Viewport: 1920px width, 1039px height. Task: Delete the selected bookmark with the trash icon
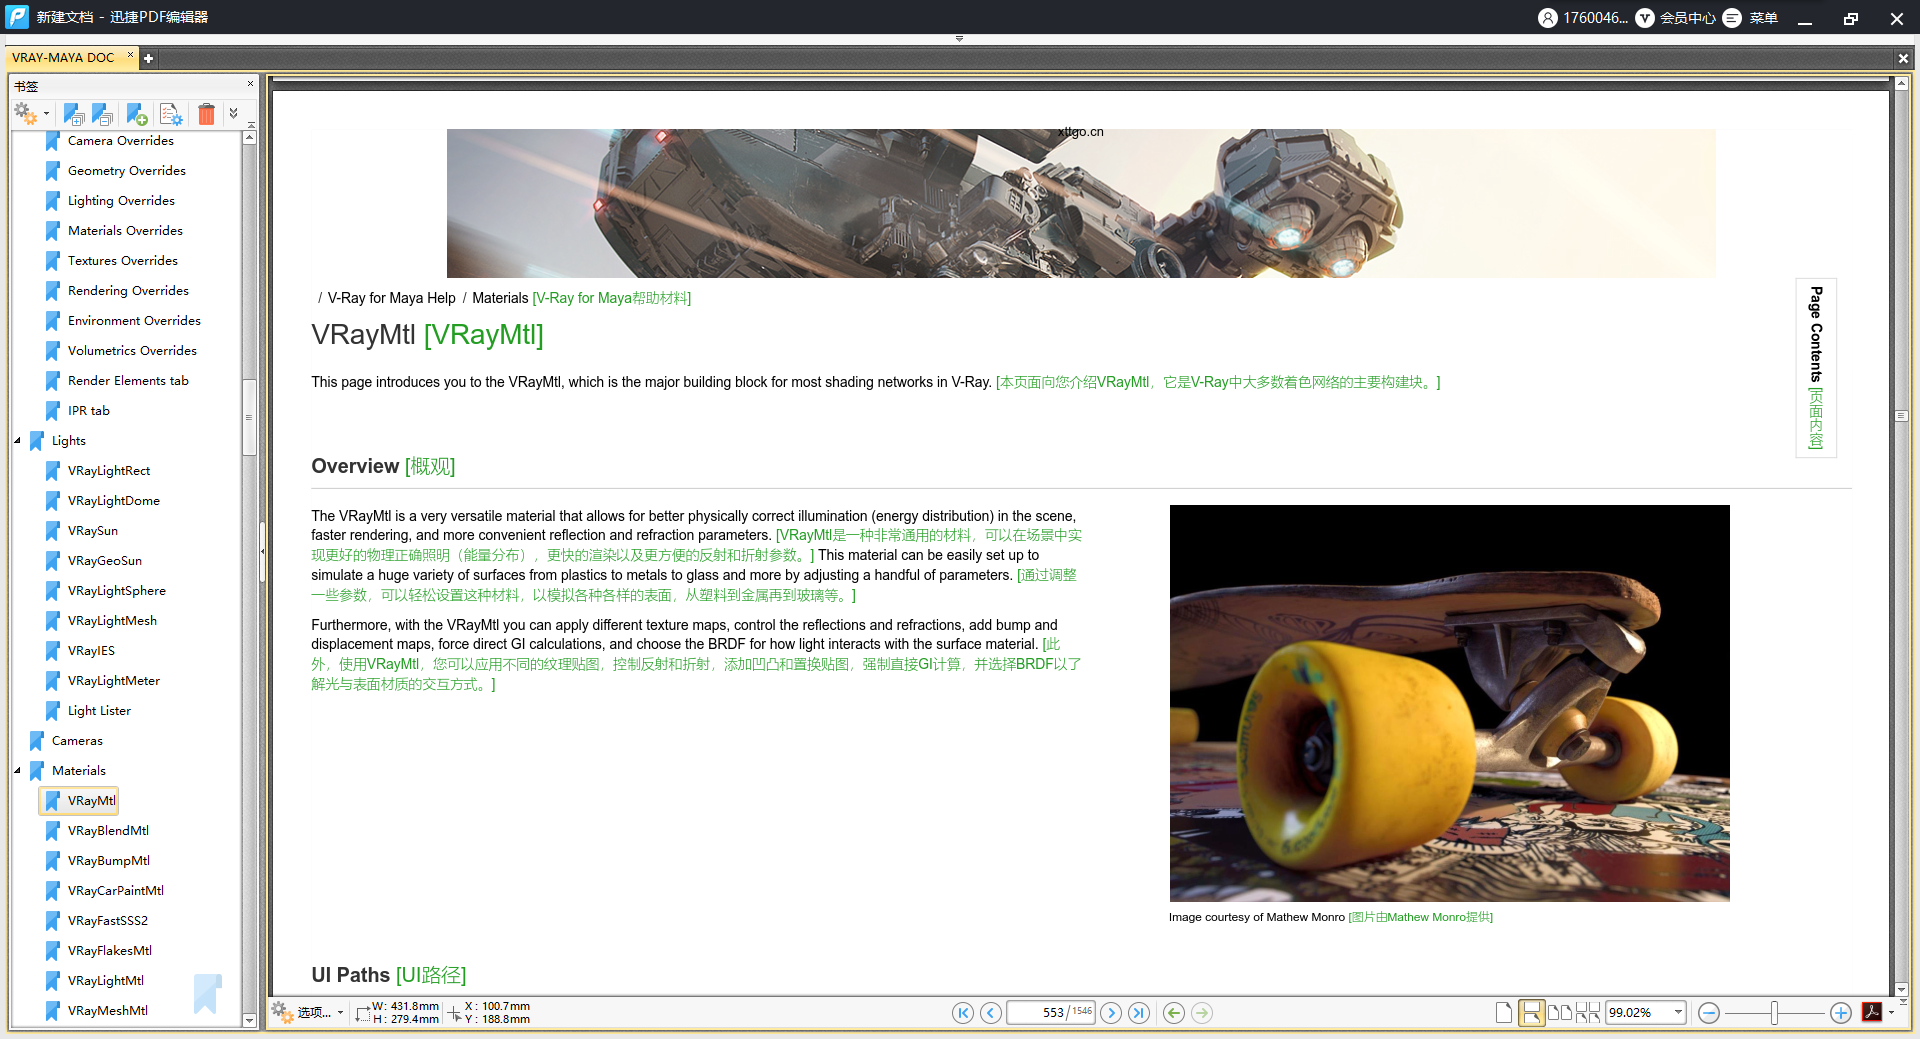coord(206,114)
